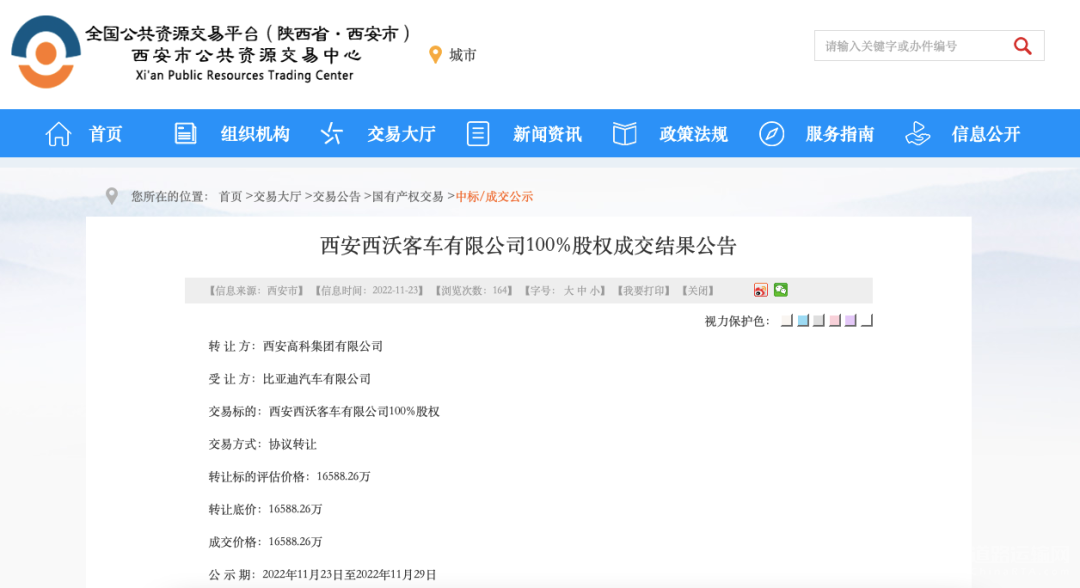Open the 首页 menu item
The image size is (1080, 588).
105,134
